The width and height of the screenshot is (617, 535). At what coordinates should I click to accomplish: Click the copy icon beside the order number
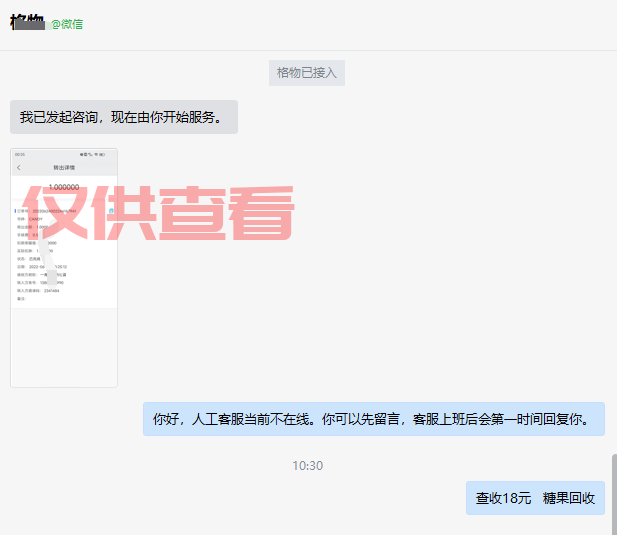109,212
